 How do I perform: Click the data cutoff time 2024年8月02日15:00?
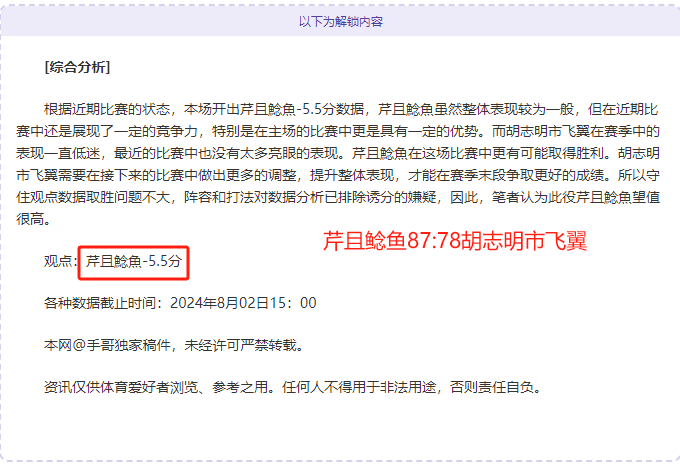[243, 303]
